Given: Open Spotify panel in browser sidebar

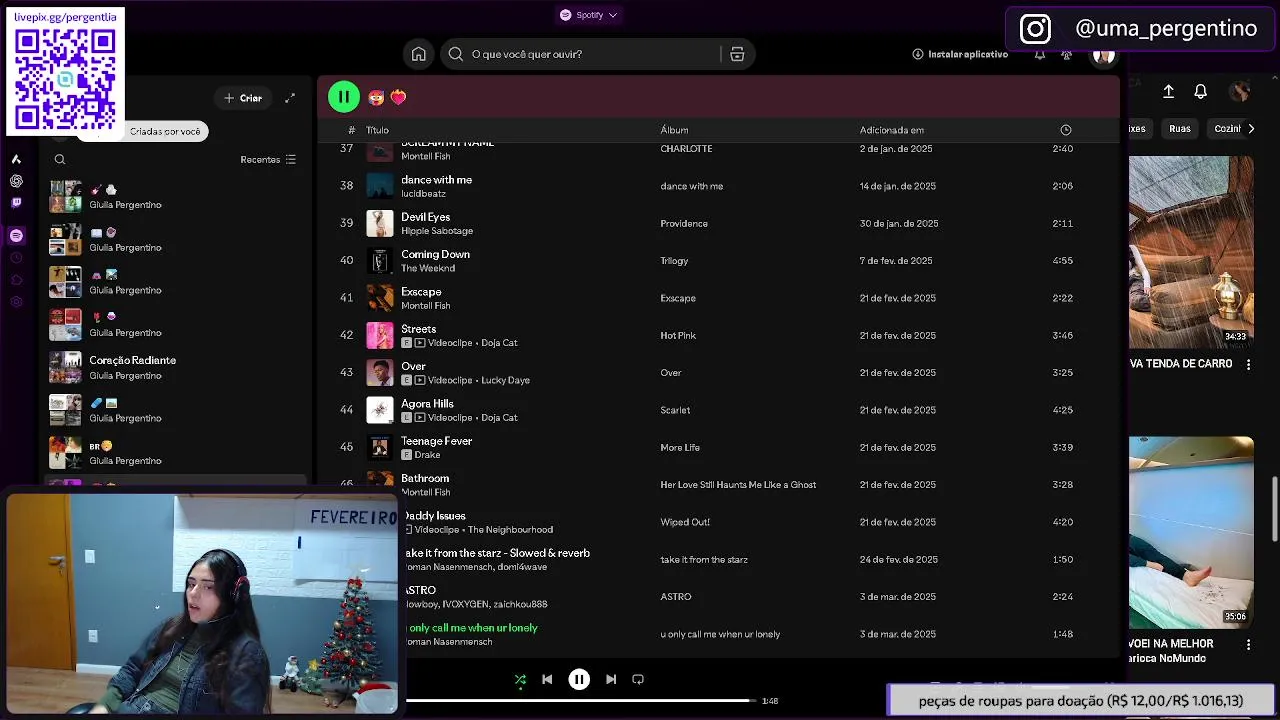Looking at the screenshot, I should [16, 236].
